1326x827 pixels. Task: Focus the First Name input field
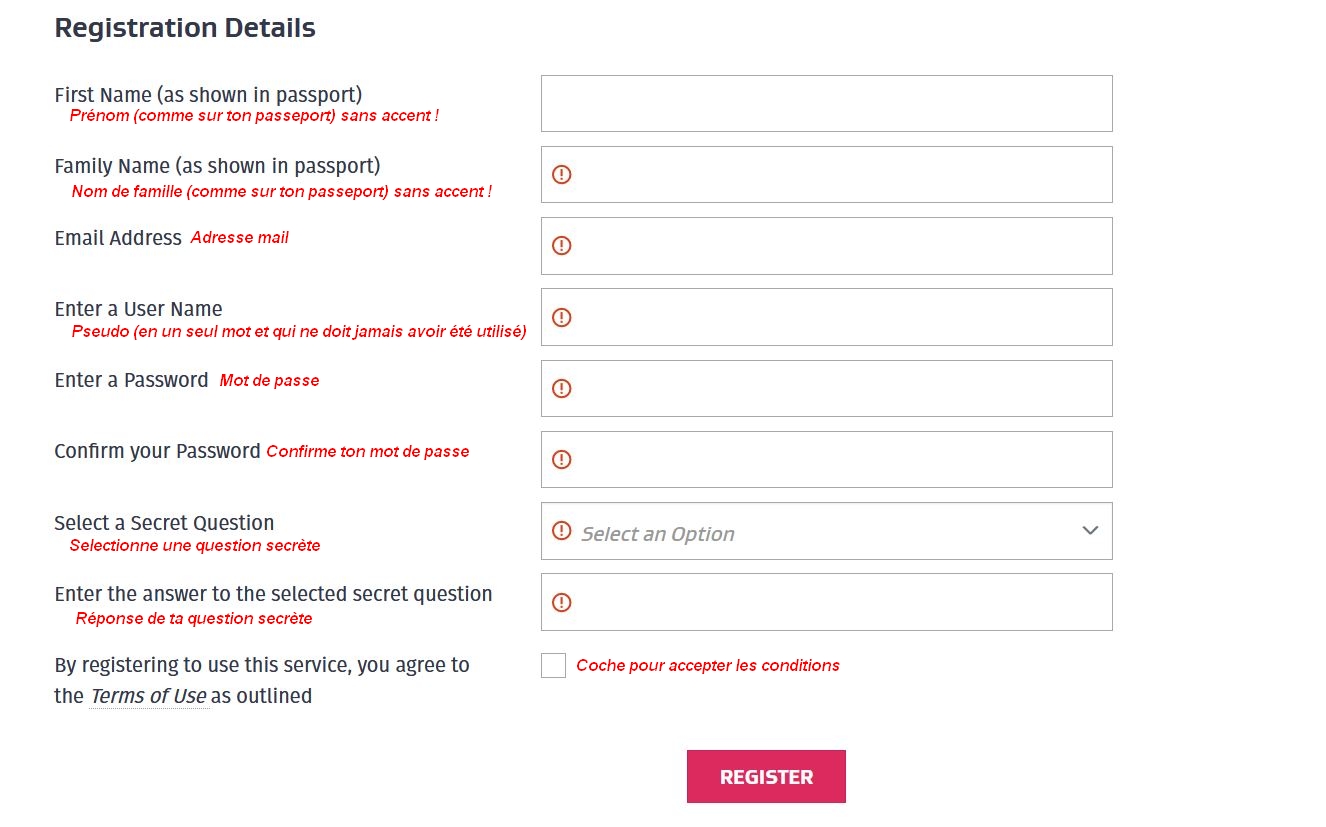[x=826, y=103]
